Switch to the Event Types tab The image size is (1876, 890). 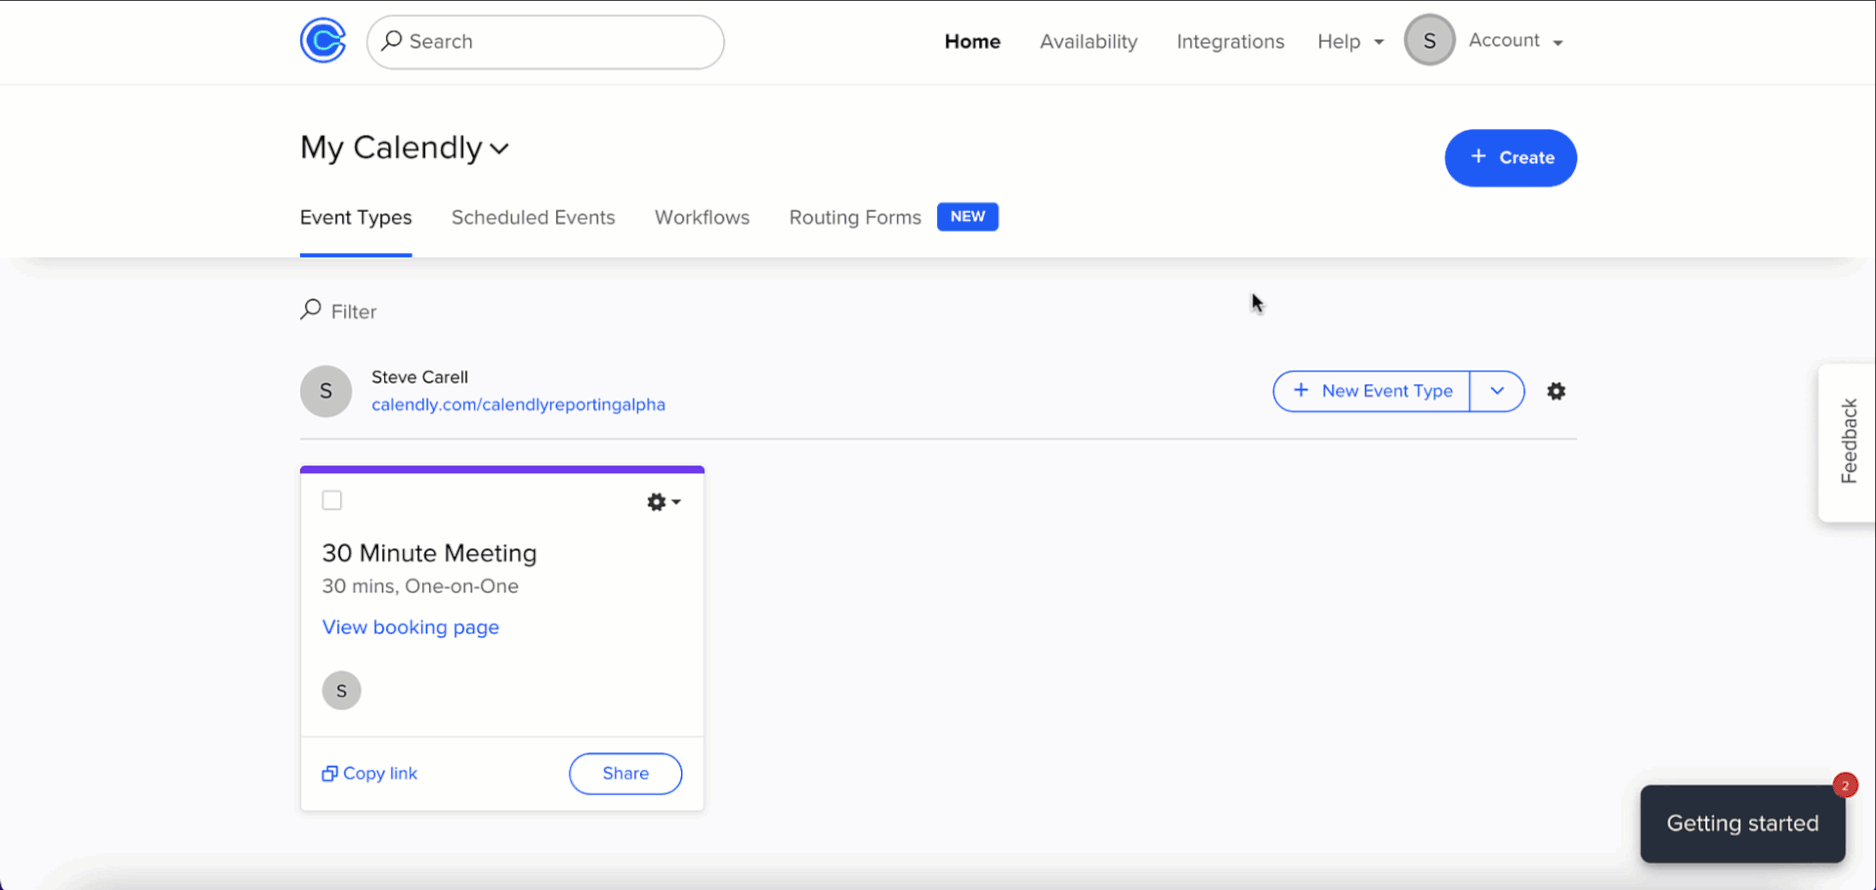356,218
